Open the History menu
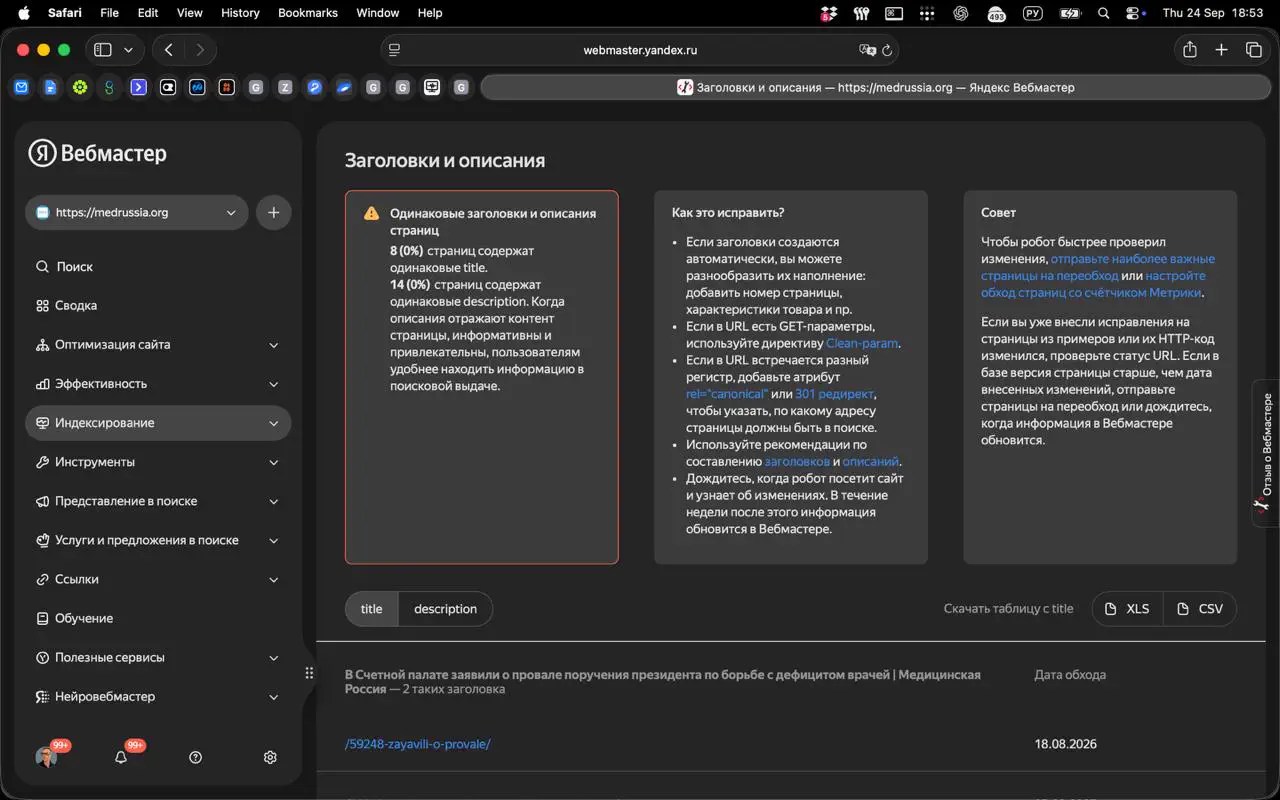 point(240,13)
